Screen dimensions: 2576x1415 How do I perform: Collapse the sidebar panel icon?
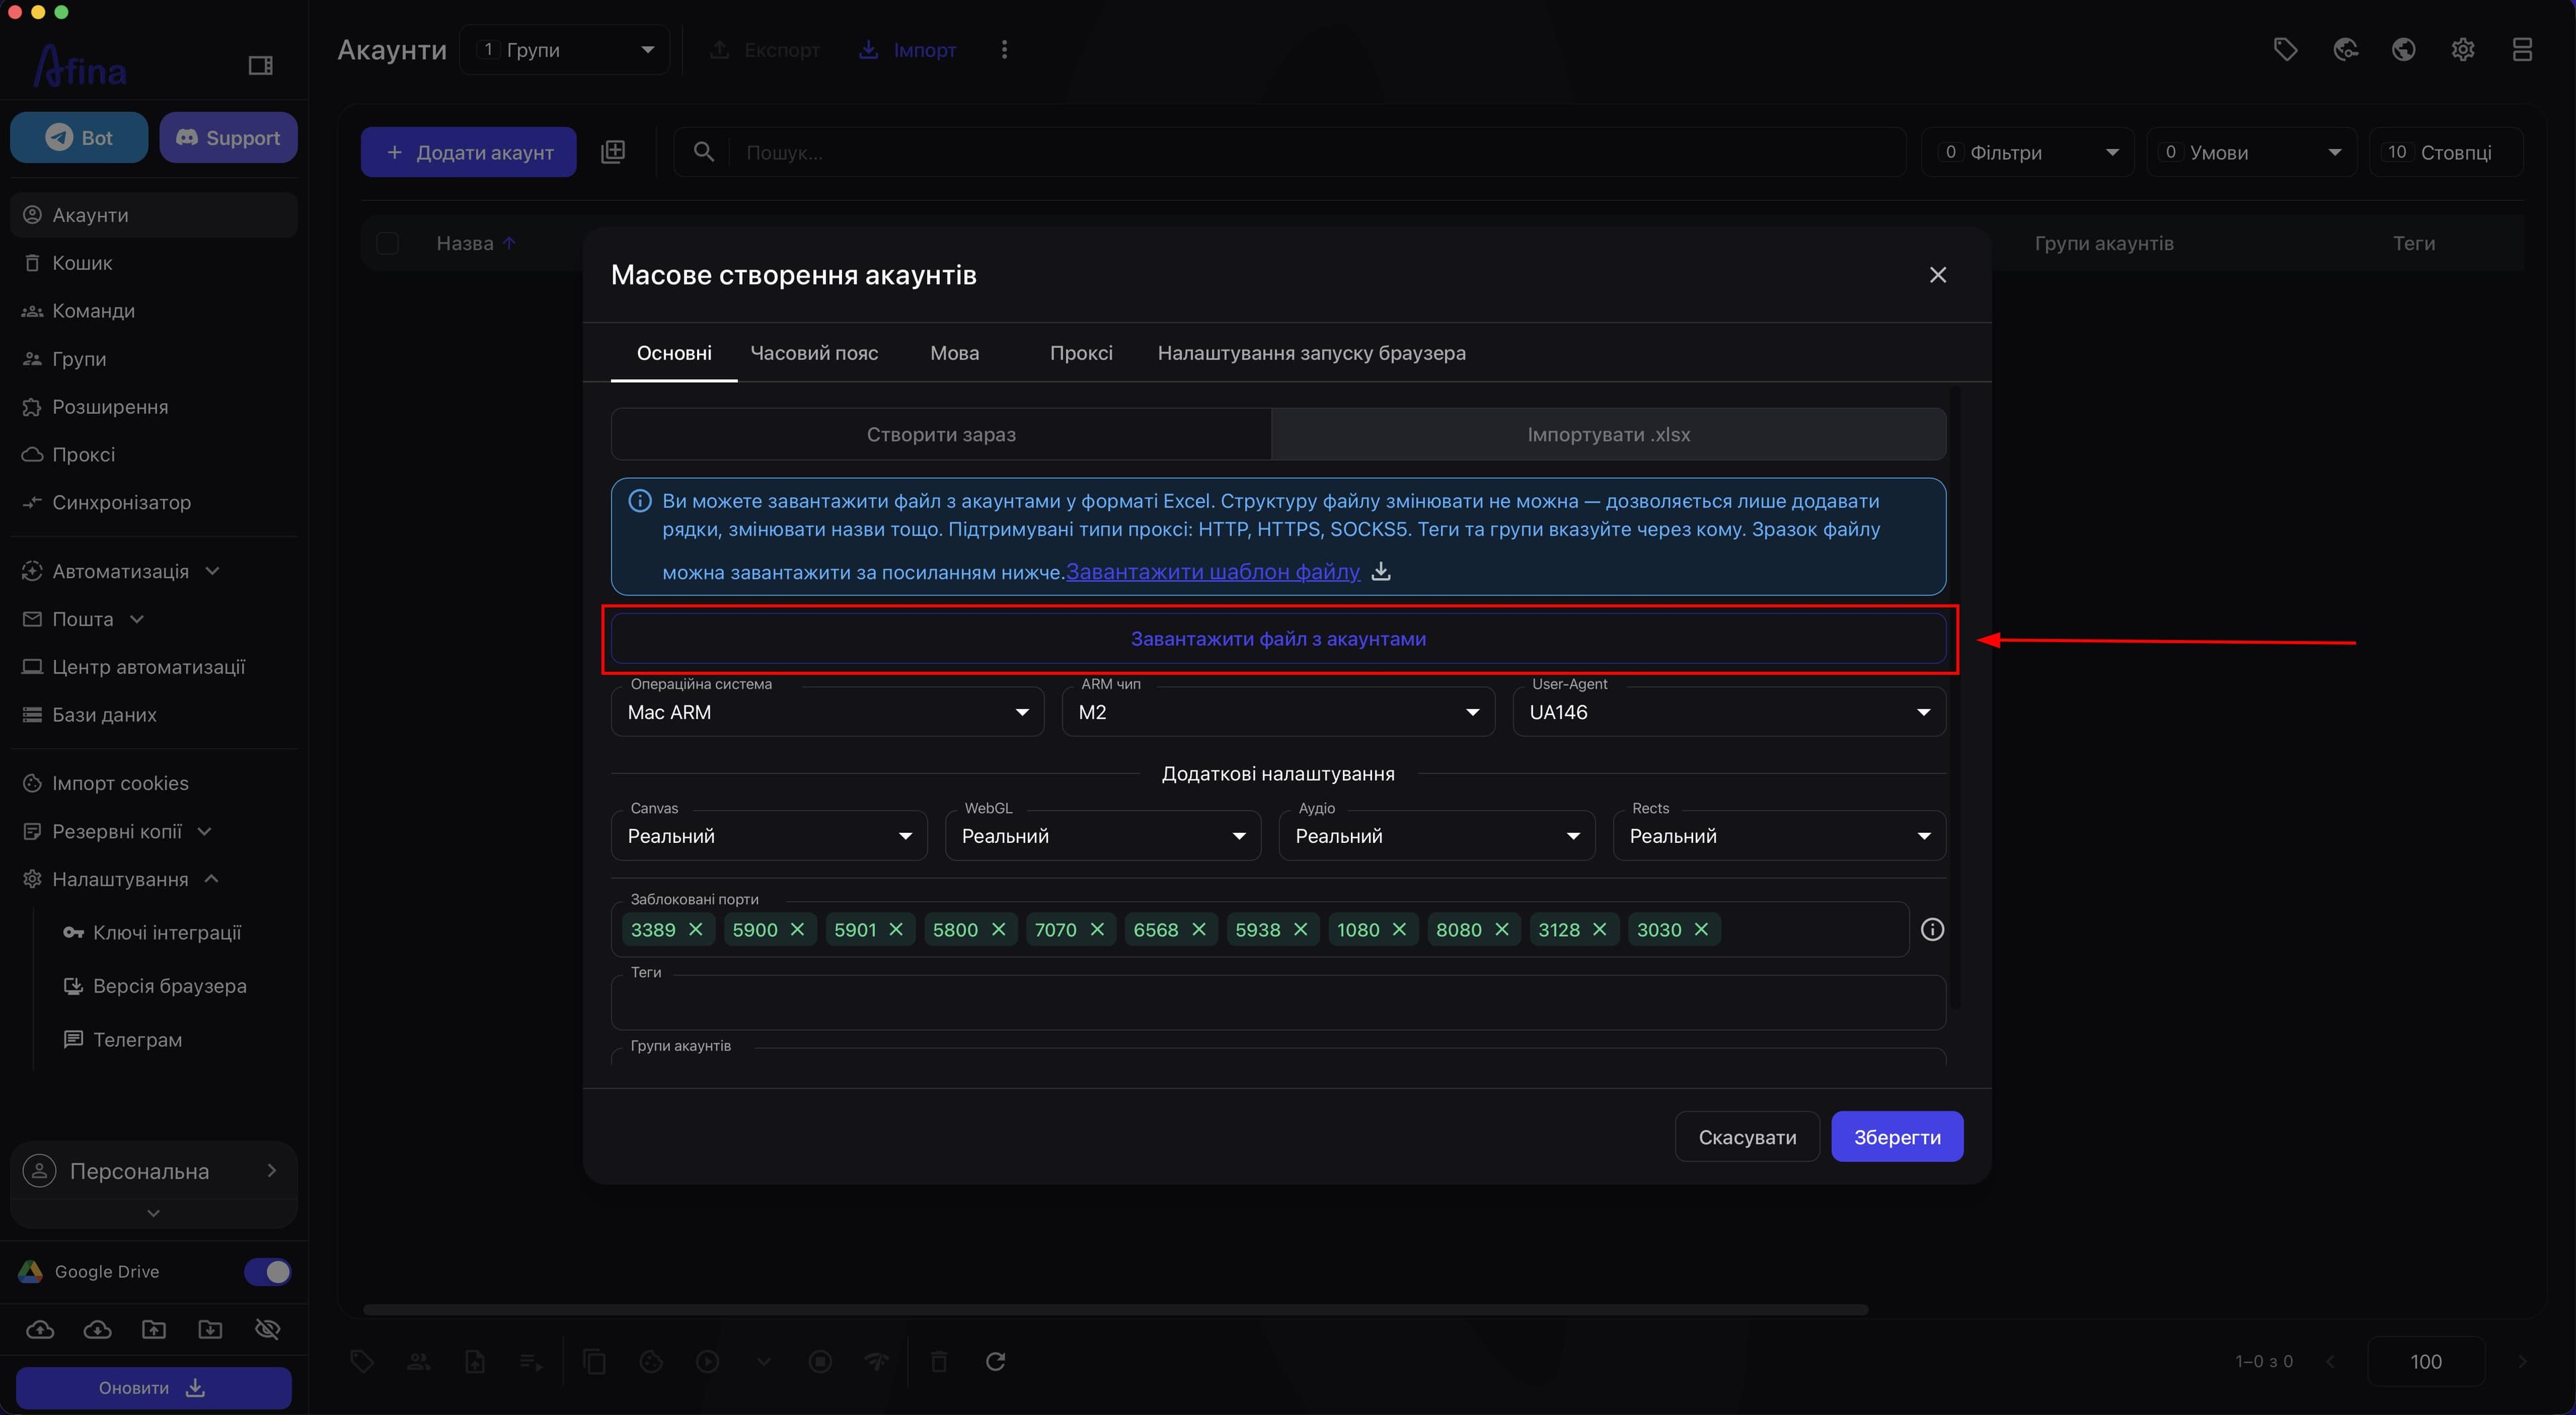click(x=260, y=65)
